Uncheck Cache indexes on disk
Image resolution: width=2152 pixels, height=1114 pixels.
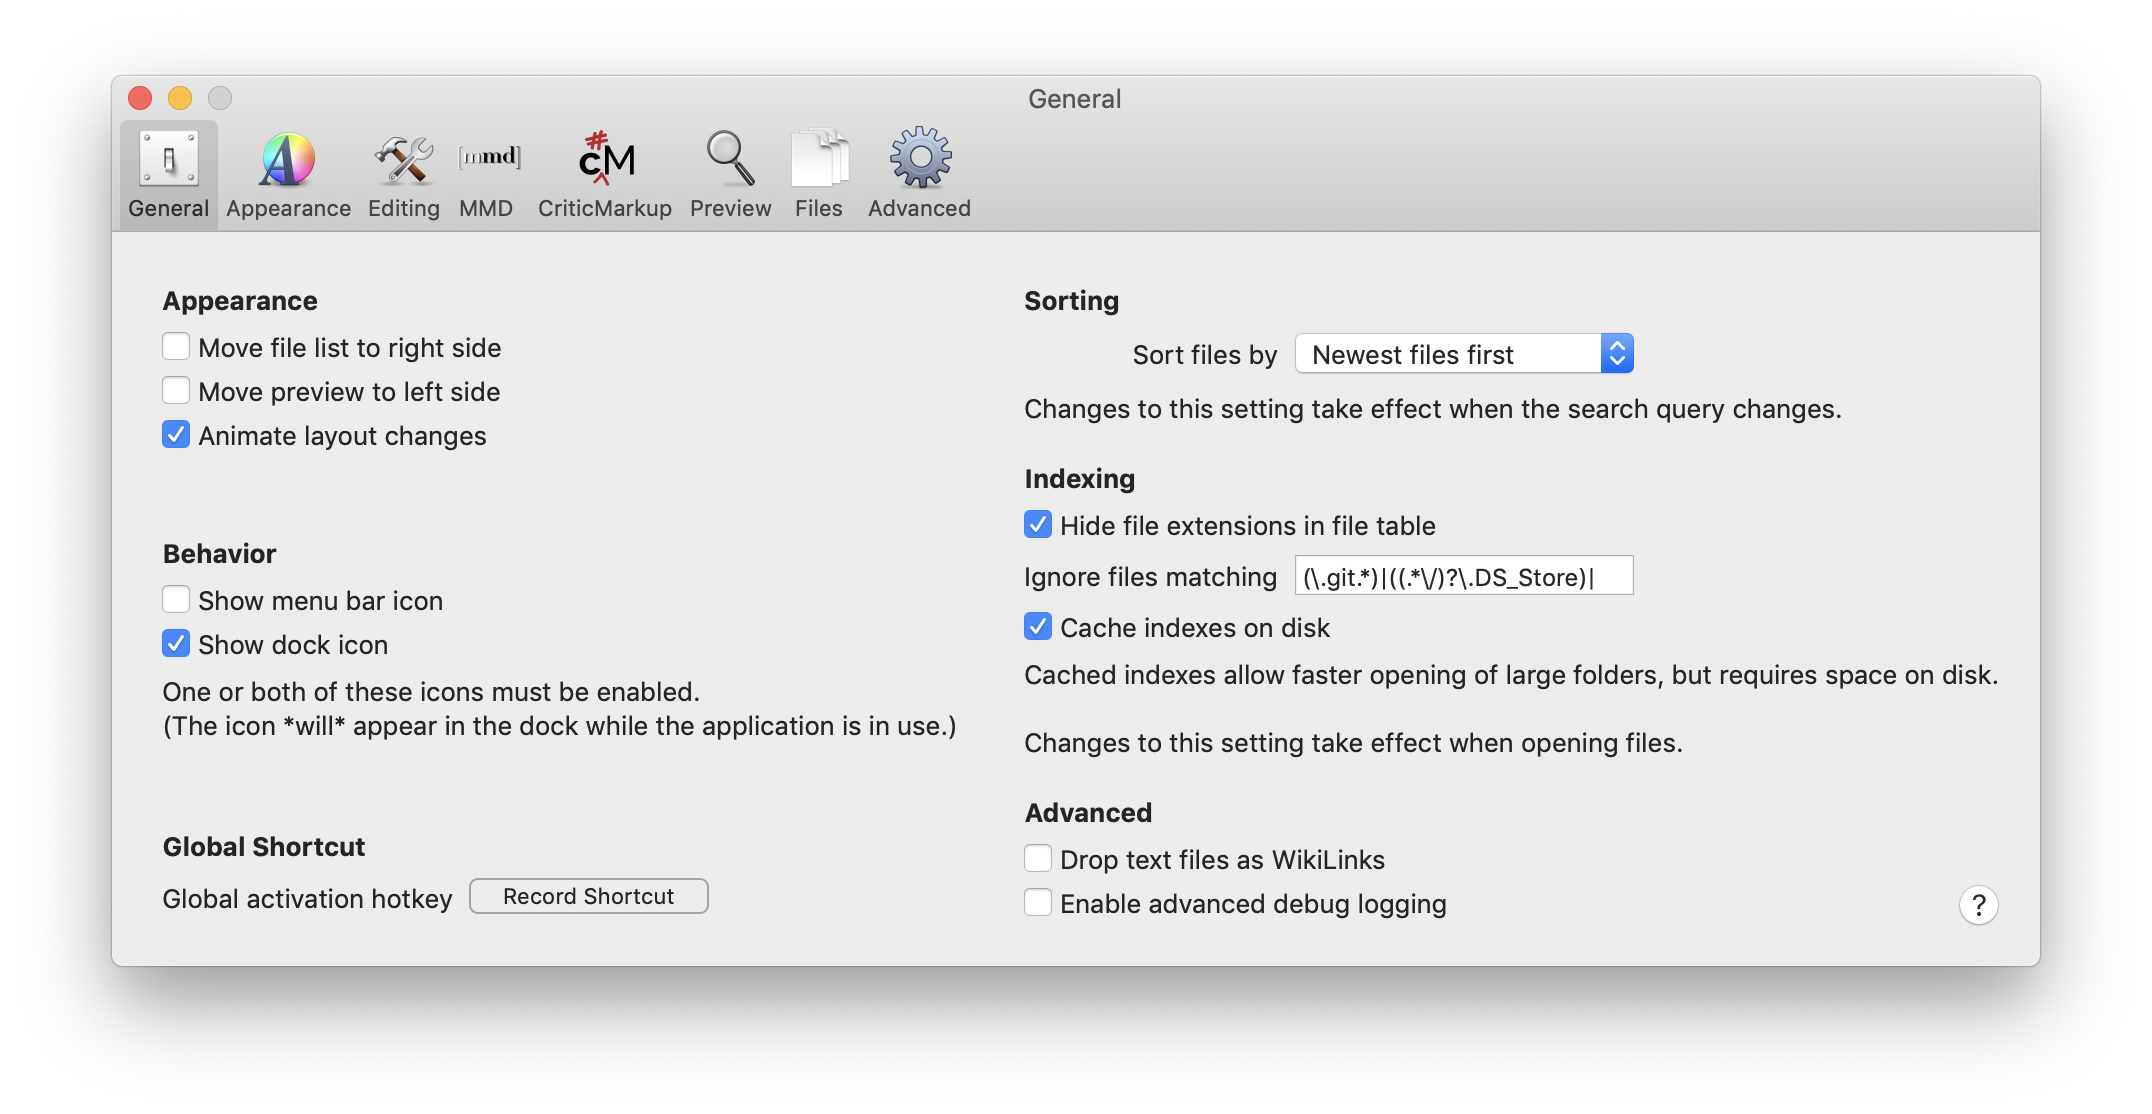click(x=1038, y=627)
